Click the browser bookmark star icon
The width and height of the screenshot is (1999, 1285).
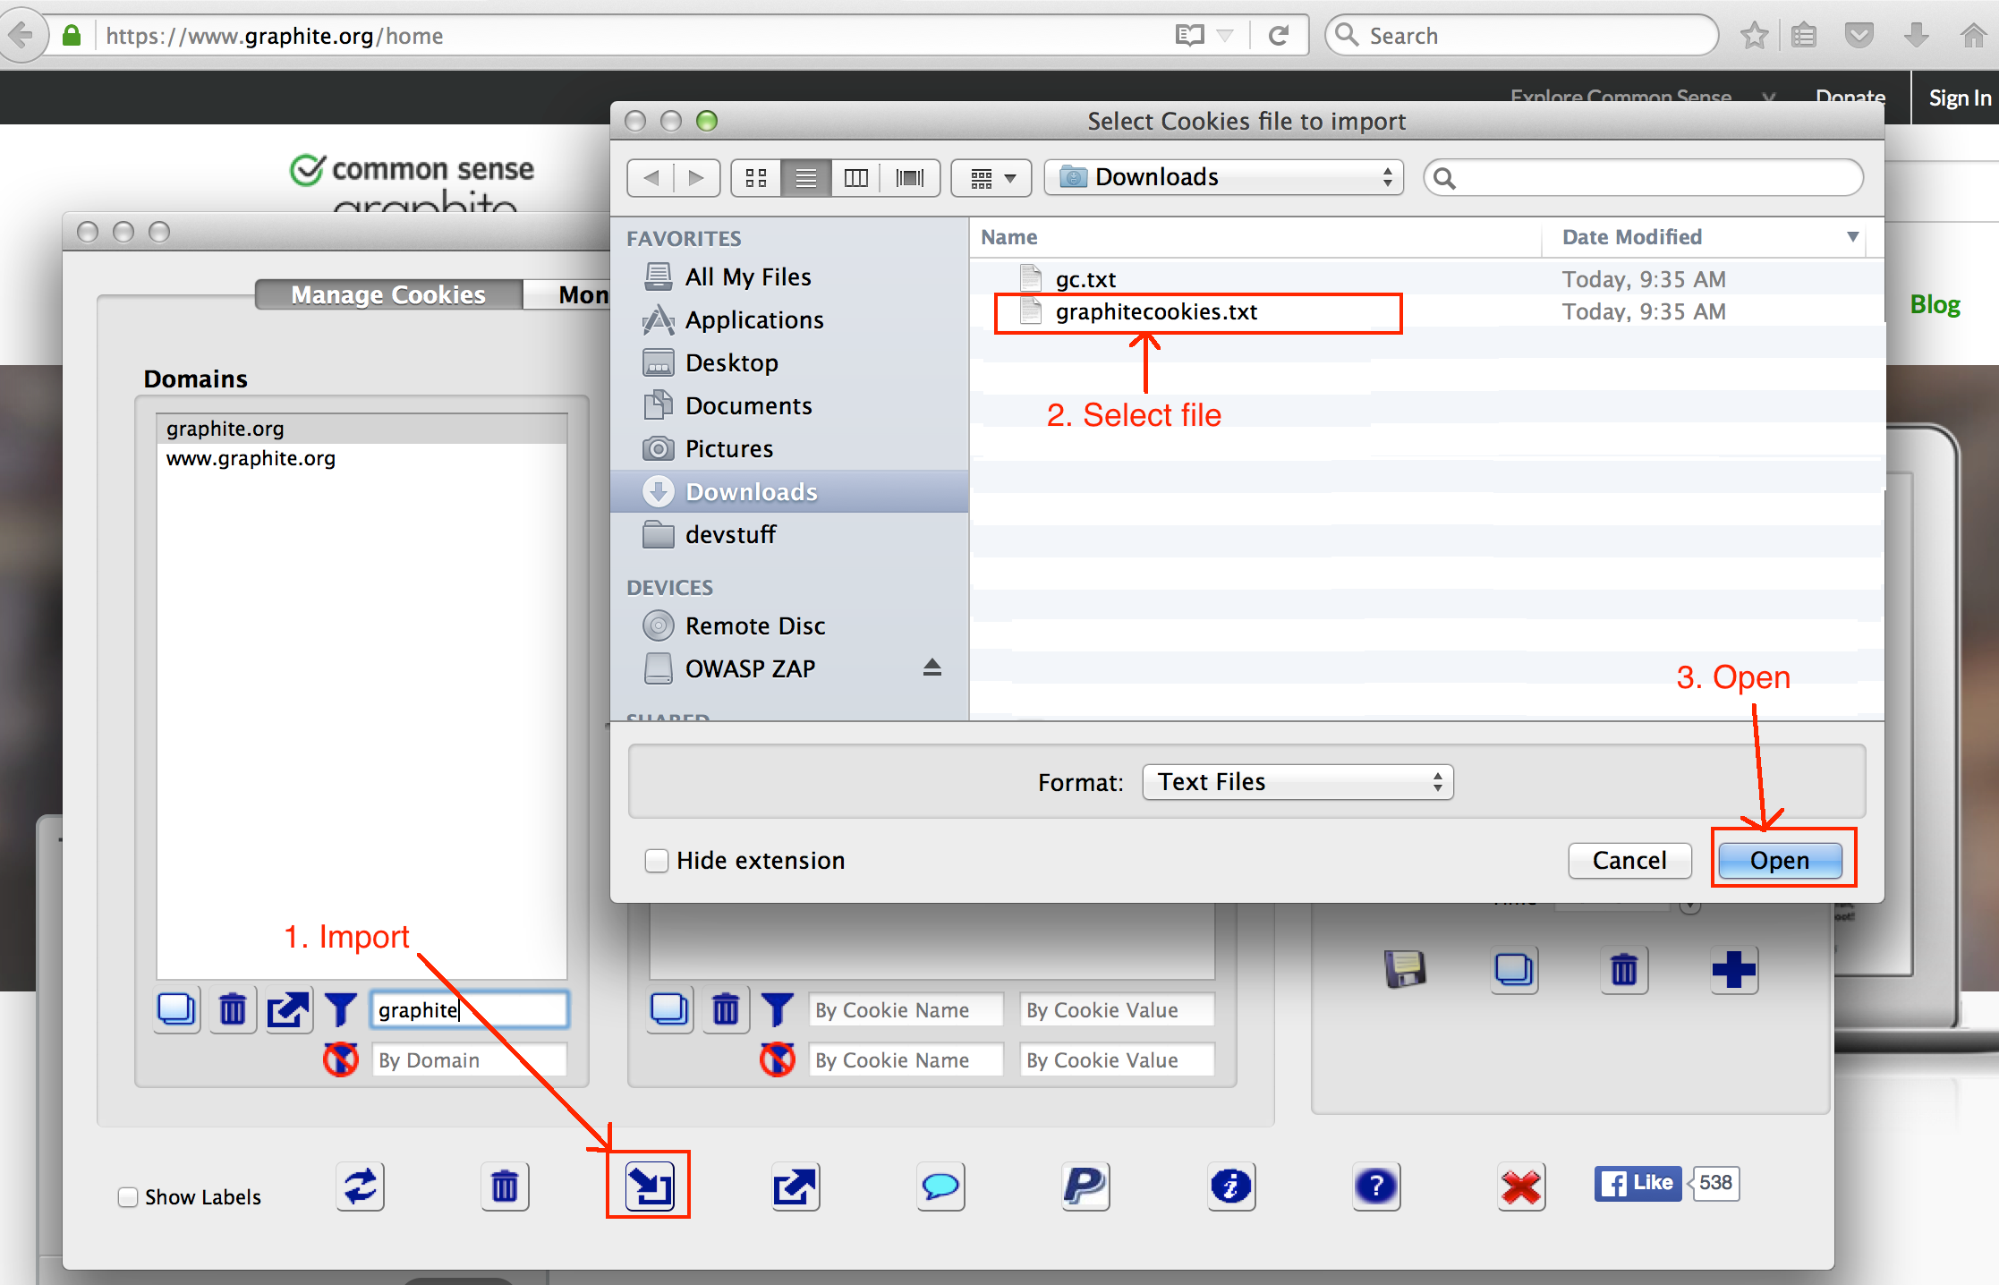pyautogui.click(x=1753, y=36)
